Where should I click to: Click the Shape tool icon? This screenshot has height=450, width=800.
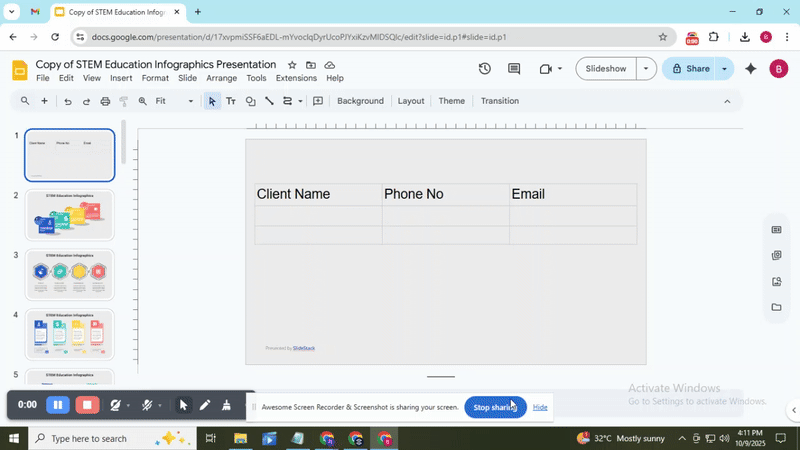[250, 101]
